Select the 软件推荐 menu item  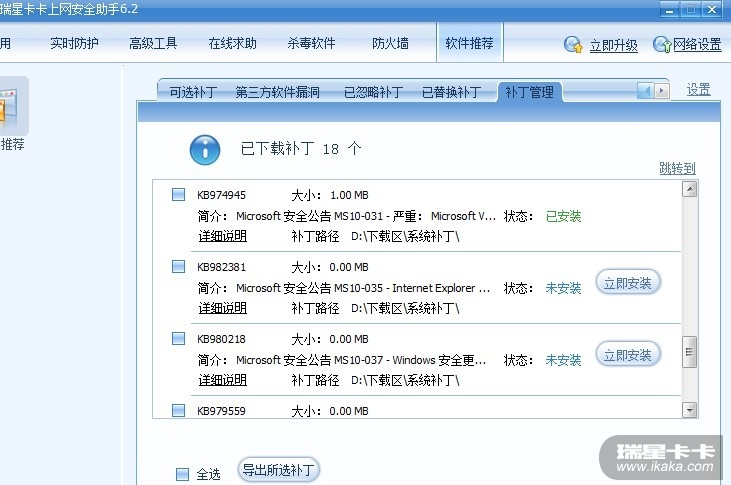(469, 43)
